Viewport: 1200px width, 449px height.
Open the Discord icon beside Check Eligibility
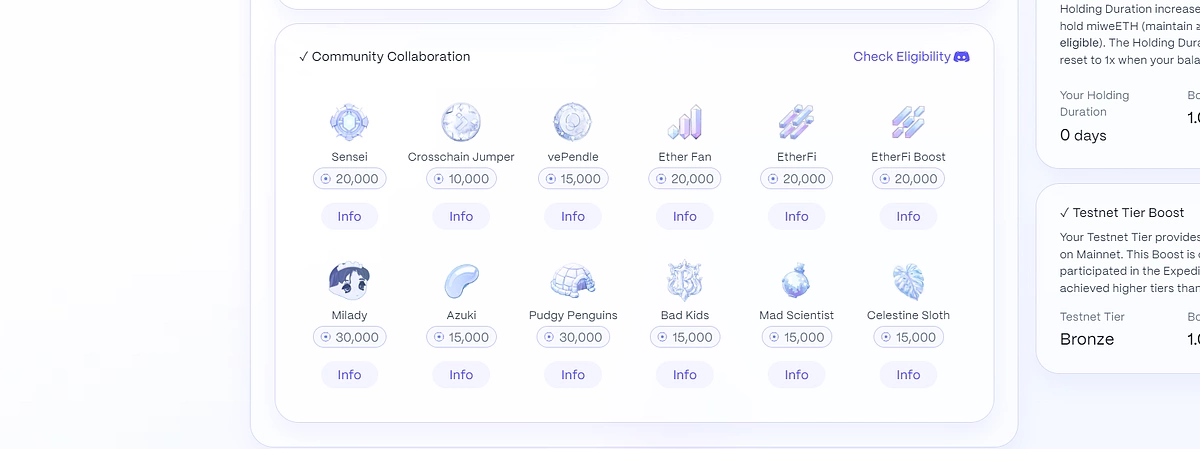[x=962, y=57]
